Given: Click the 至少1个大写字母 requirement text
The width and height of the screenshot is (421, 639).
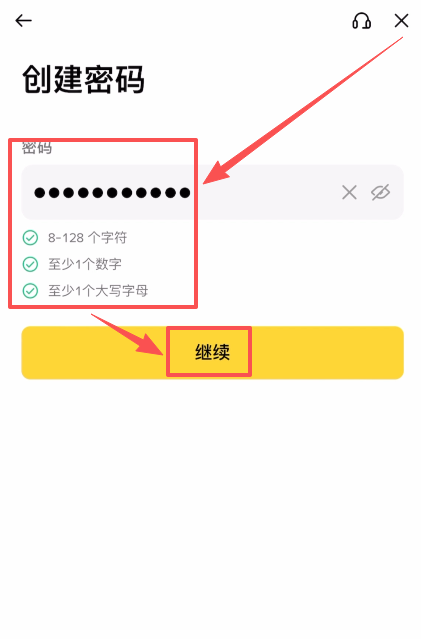Looking at the screenshot, I should click(x=98, y=291).
